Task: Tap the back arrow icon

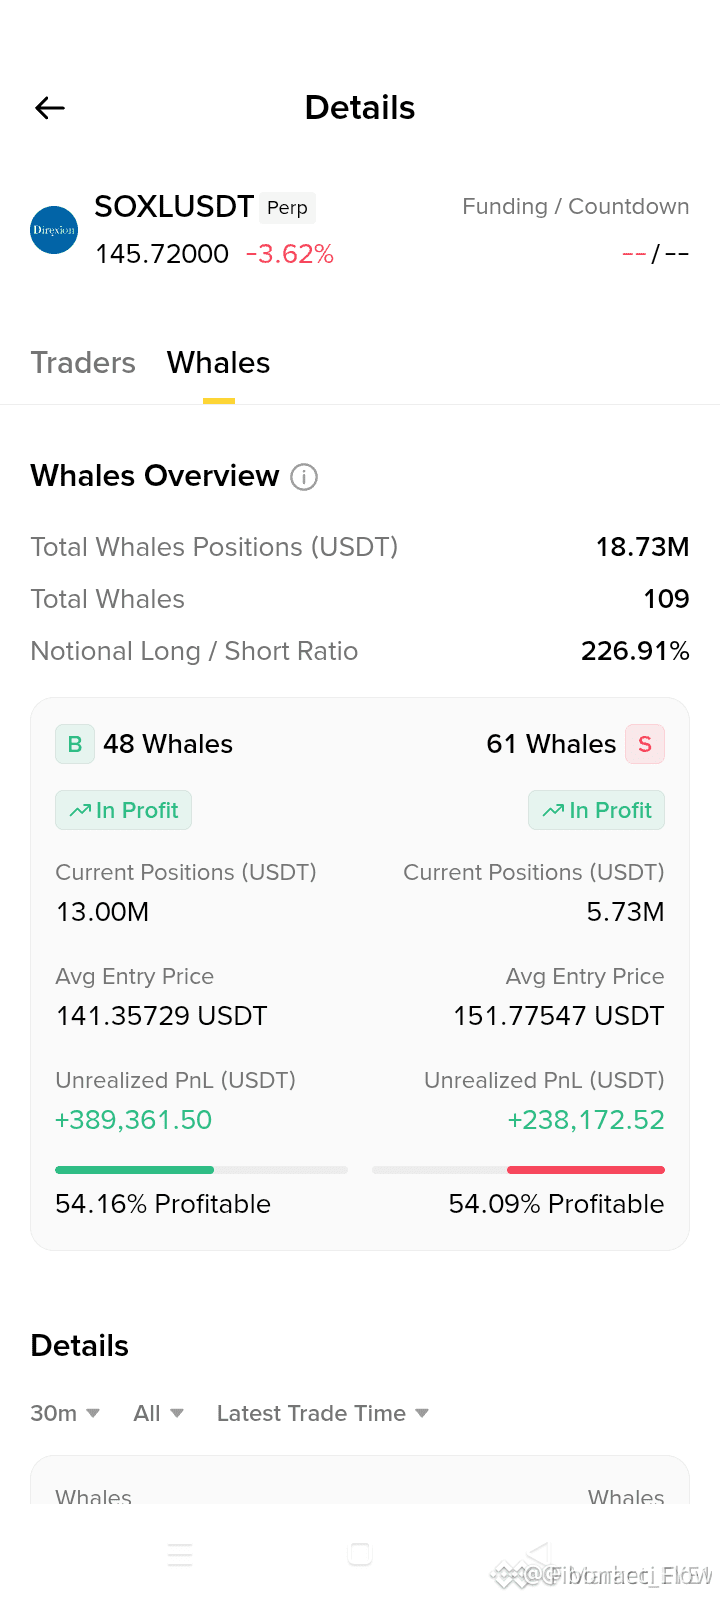Action: pos(50,108)
